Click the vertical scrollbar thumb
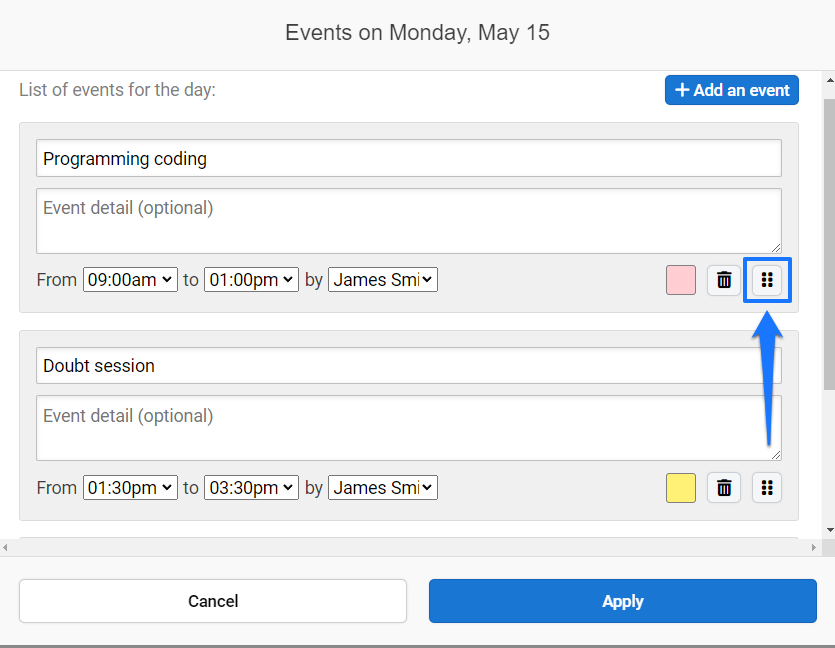The height and width of the screenshot is (648, 835). 830,244
